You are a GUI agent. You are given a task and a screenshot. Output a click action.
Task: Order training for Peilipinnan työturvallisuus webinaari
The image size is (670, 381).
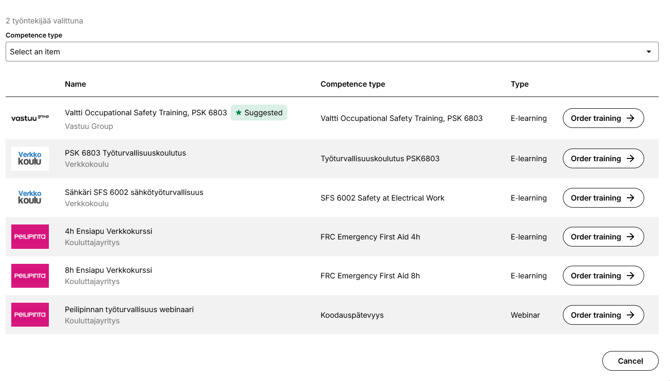click(603, 315)
